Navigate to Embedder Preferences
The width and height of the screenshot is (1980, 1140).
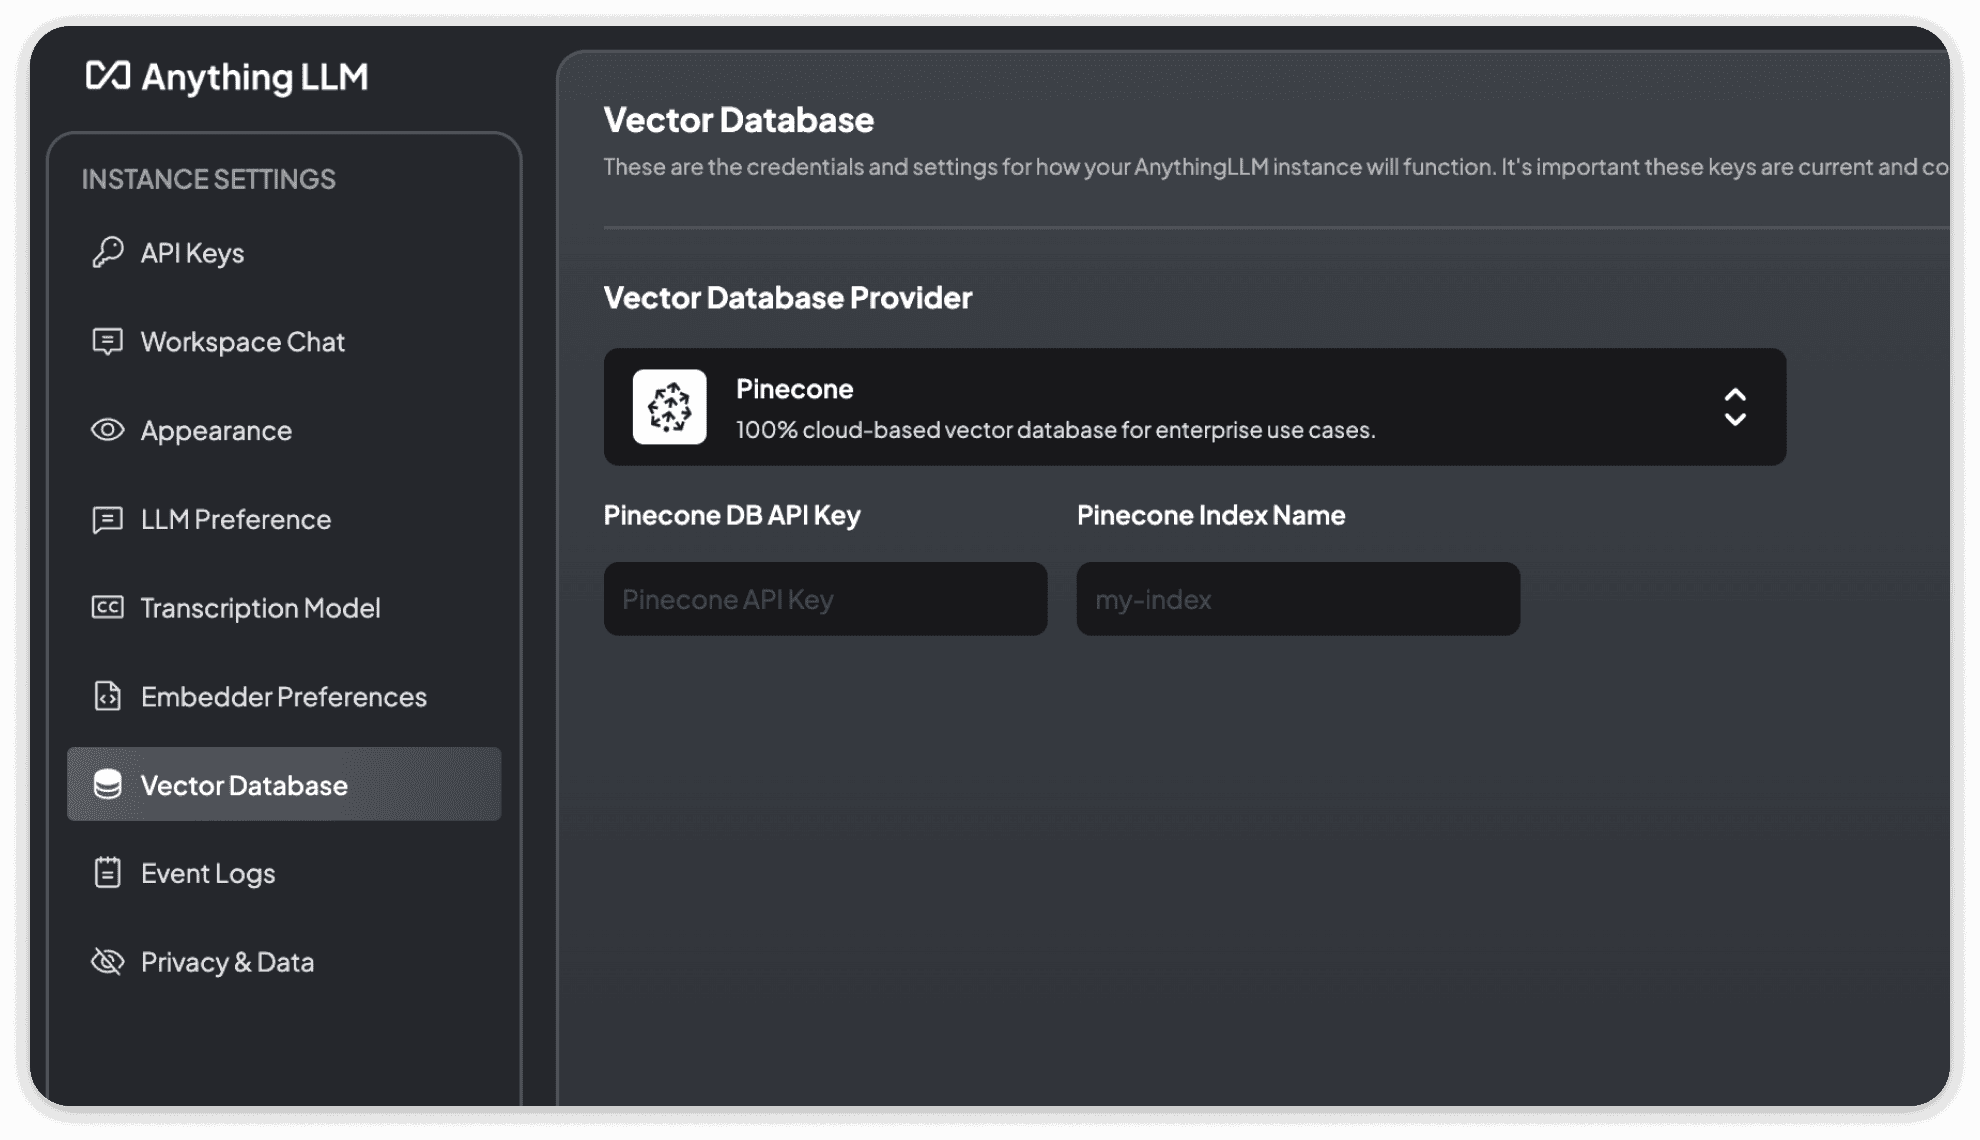coord(283,695)
